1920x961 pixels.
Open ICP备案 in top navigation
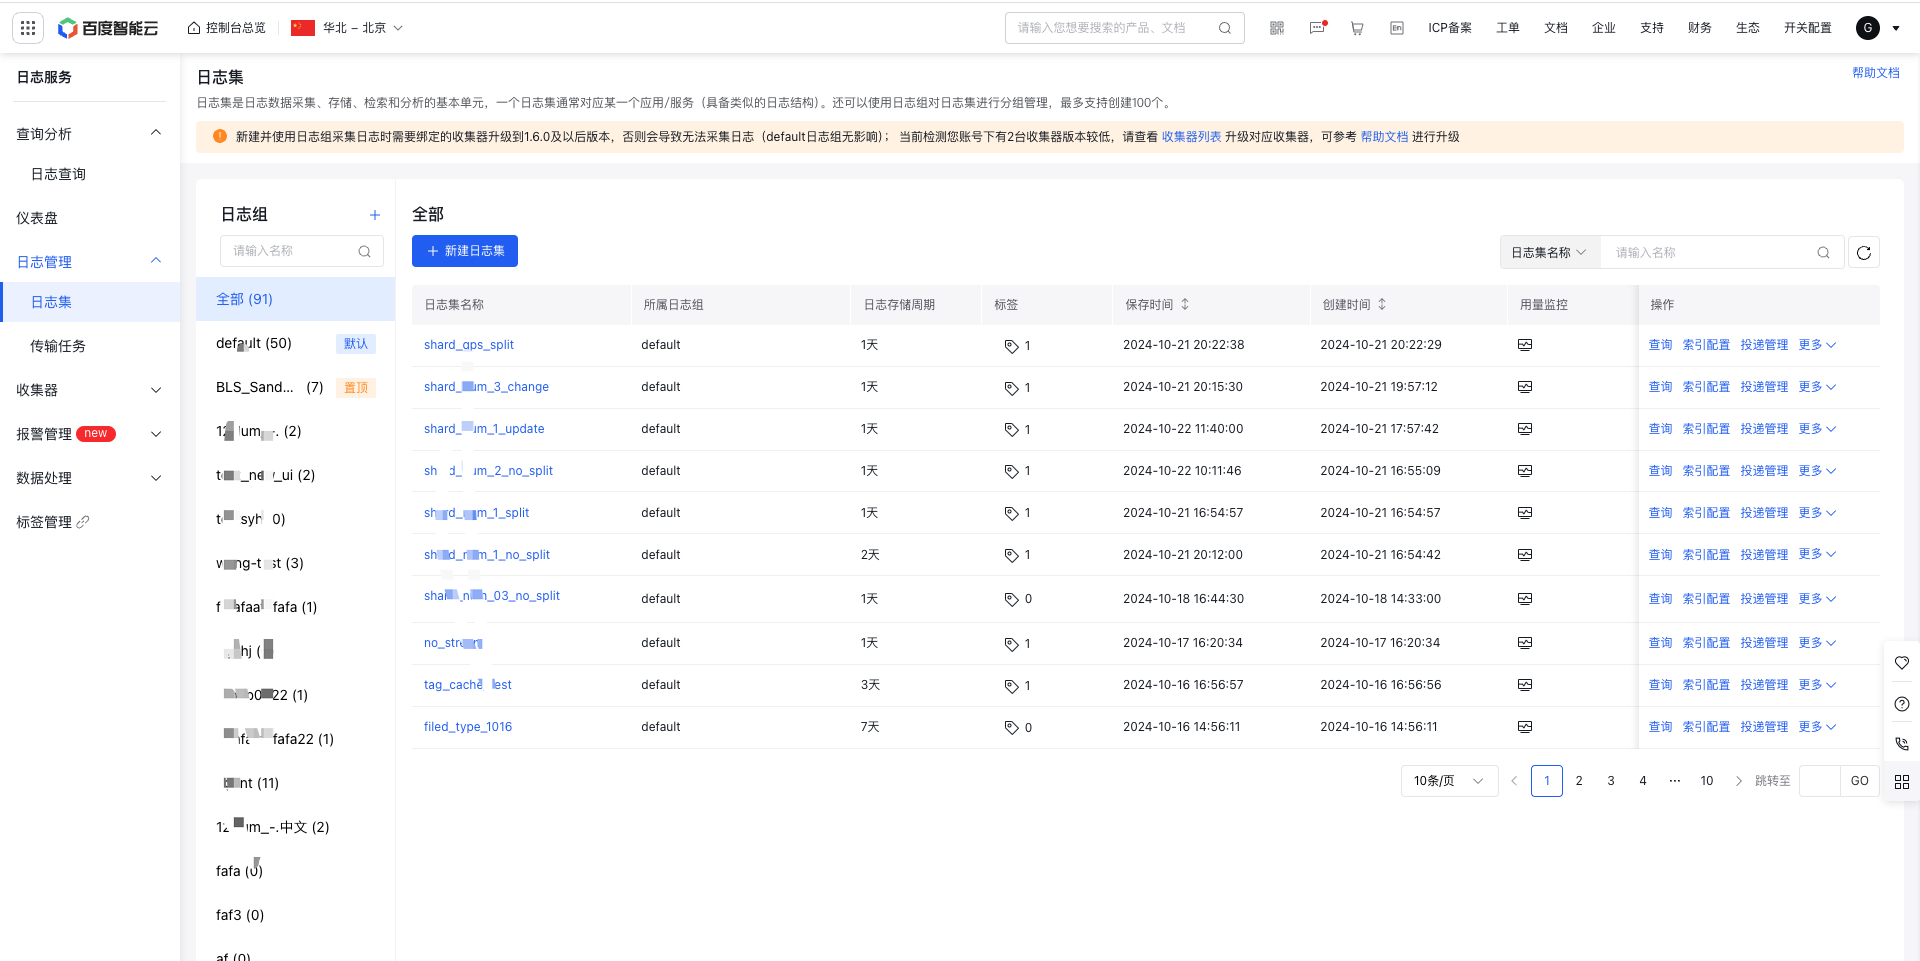[x=1450, y=28]
